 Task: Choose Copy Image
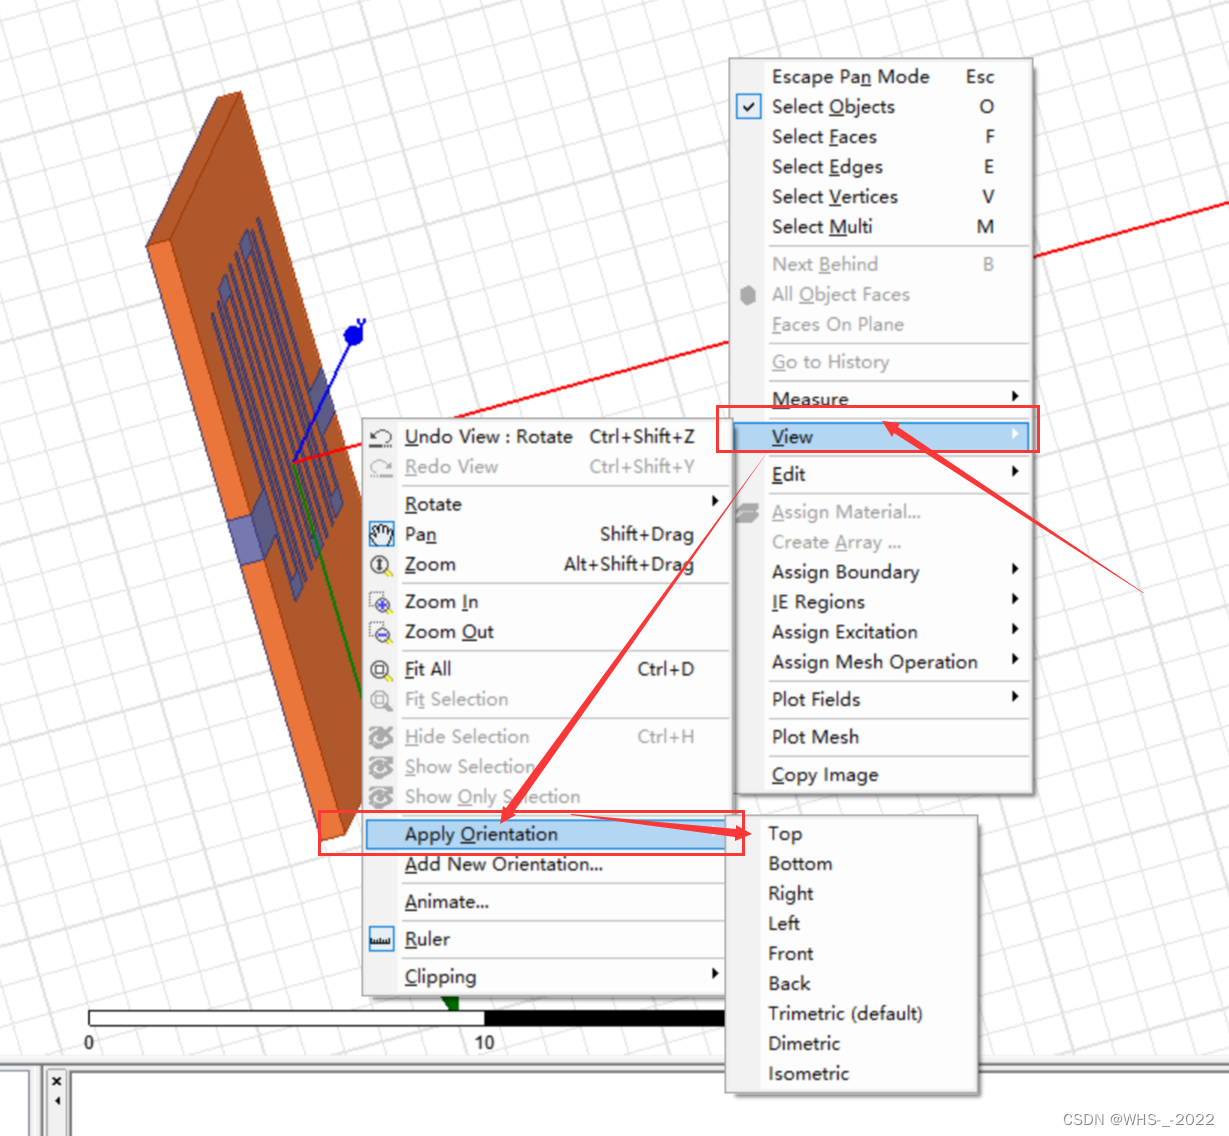882,775
